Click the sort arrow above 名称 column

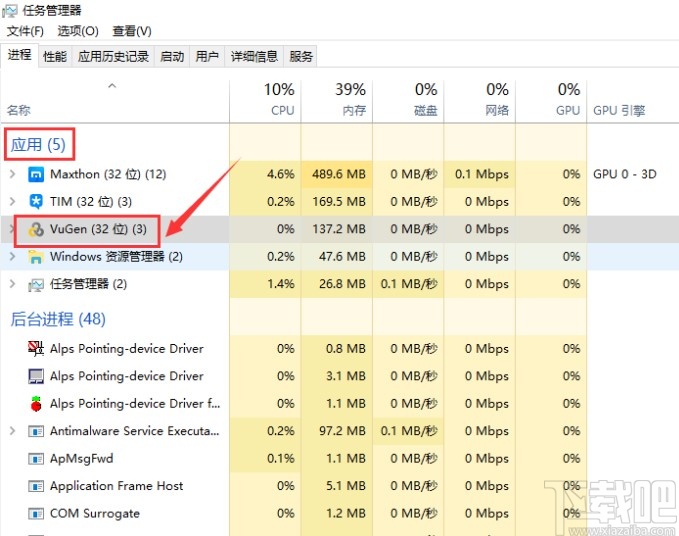pos(112,86)
